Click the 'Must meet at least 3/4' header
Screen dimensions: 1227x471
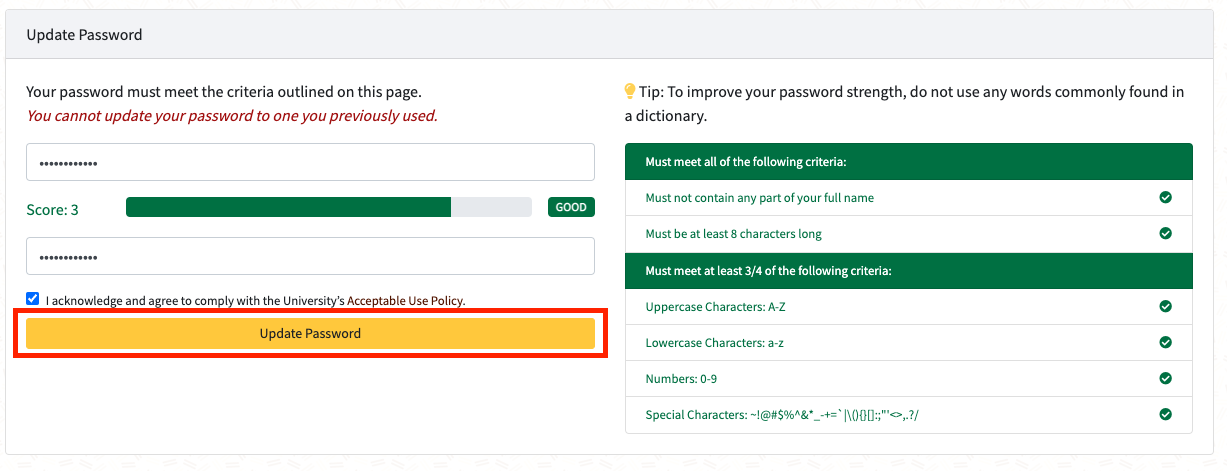click(x=768, y=270)
